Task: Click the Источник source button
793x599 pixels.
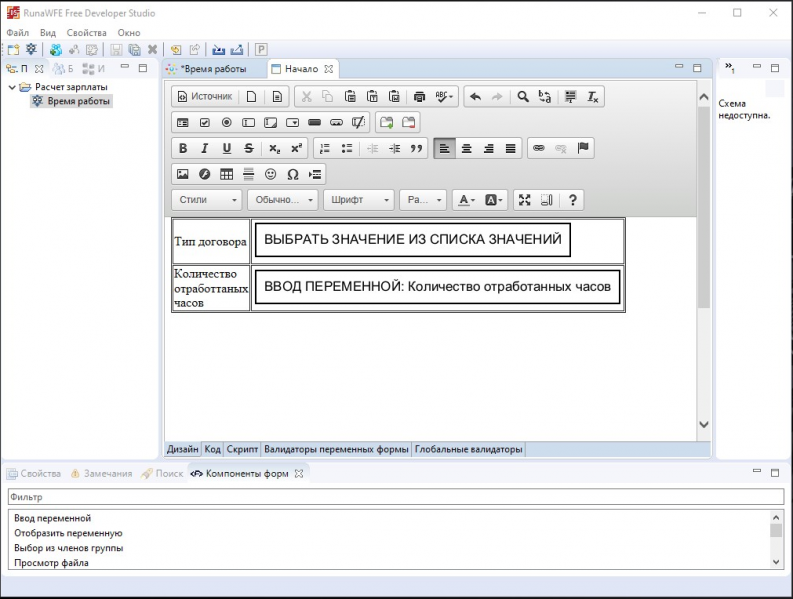Action: click(x=205, y=97)
